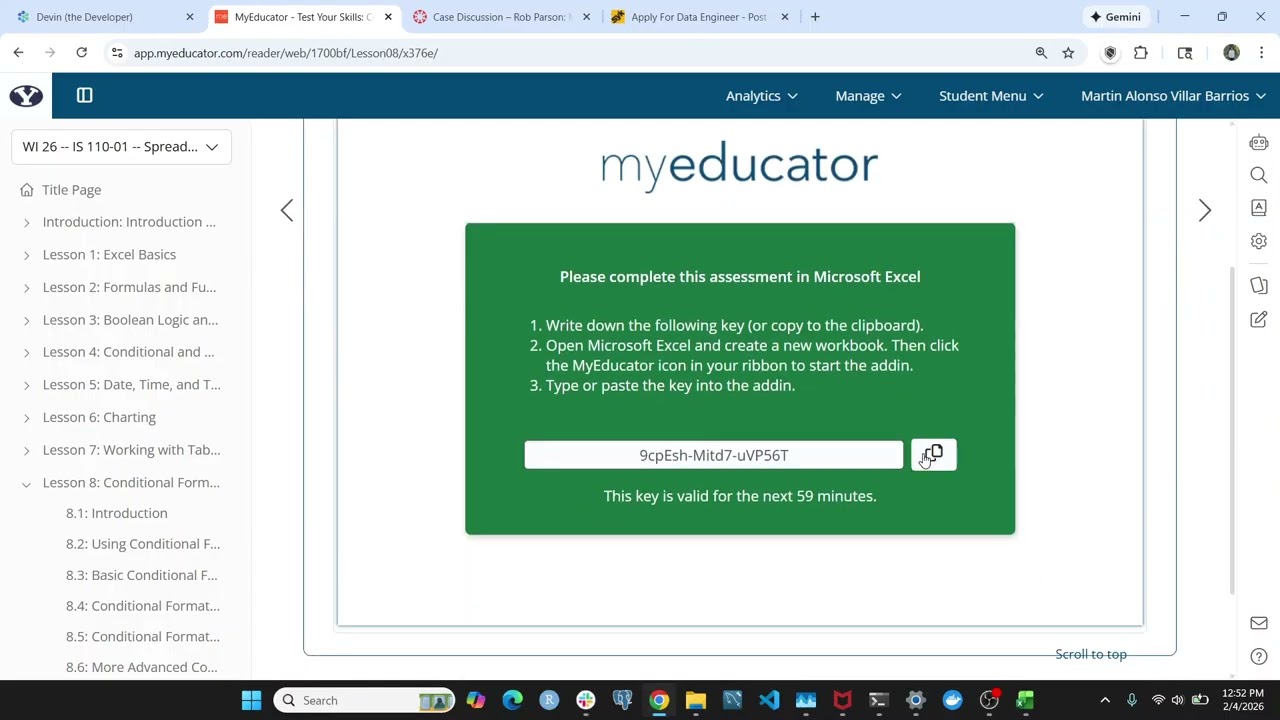The image size is (1280, 720).
Task: Click the BYU logo in header
Action: click(x=26, y=95)
